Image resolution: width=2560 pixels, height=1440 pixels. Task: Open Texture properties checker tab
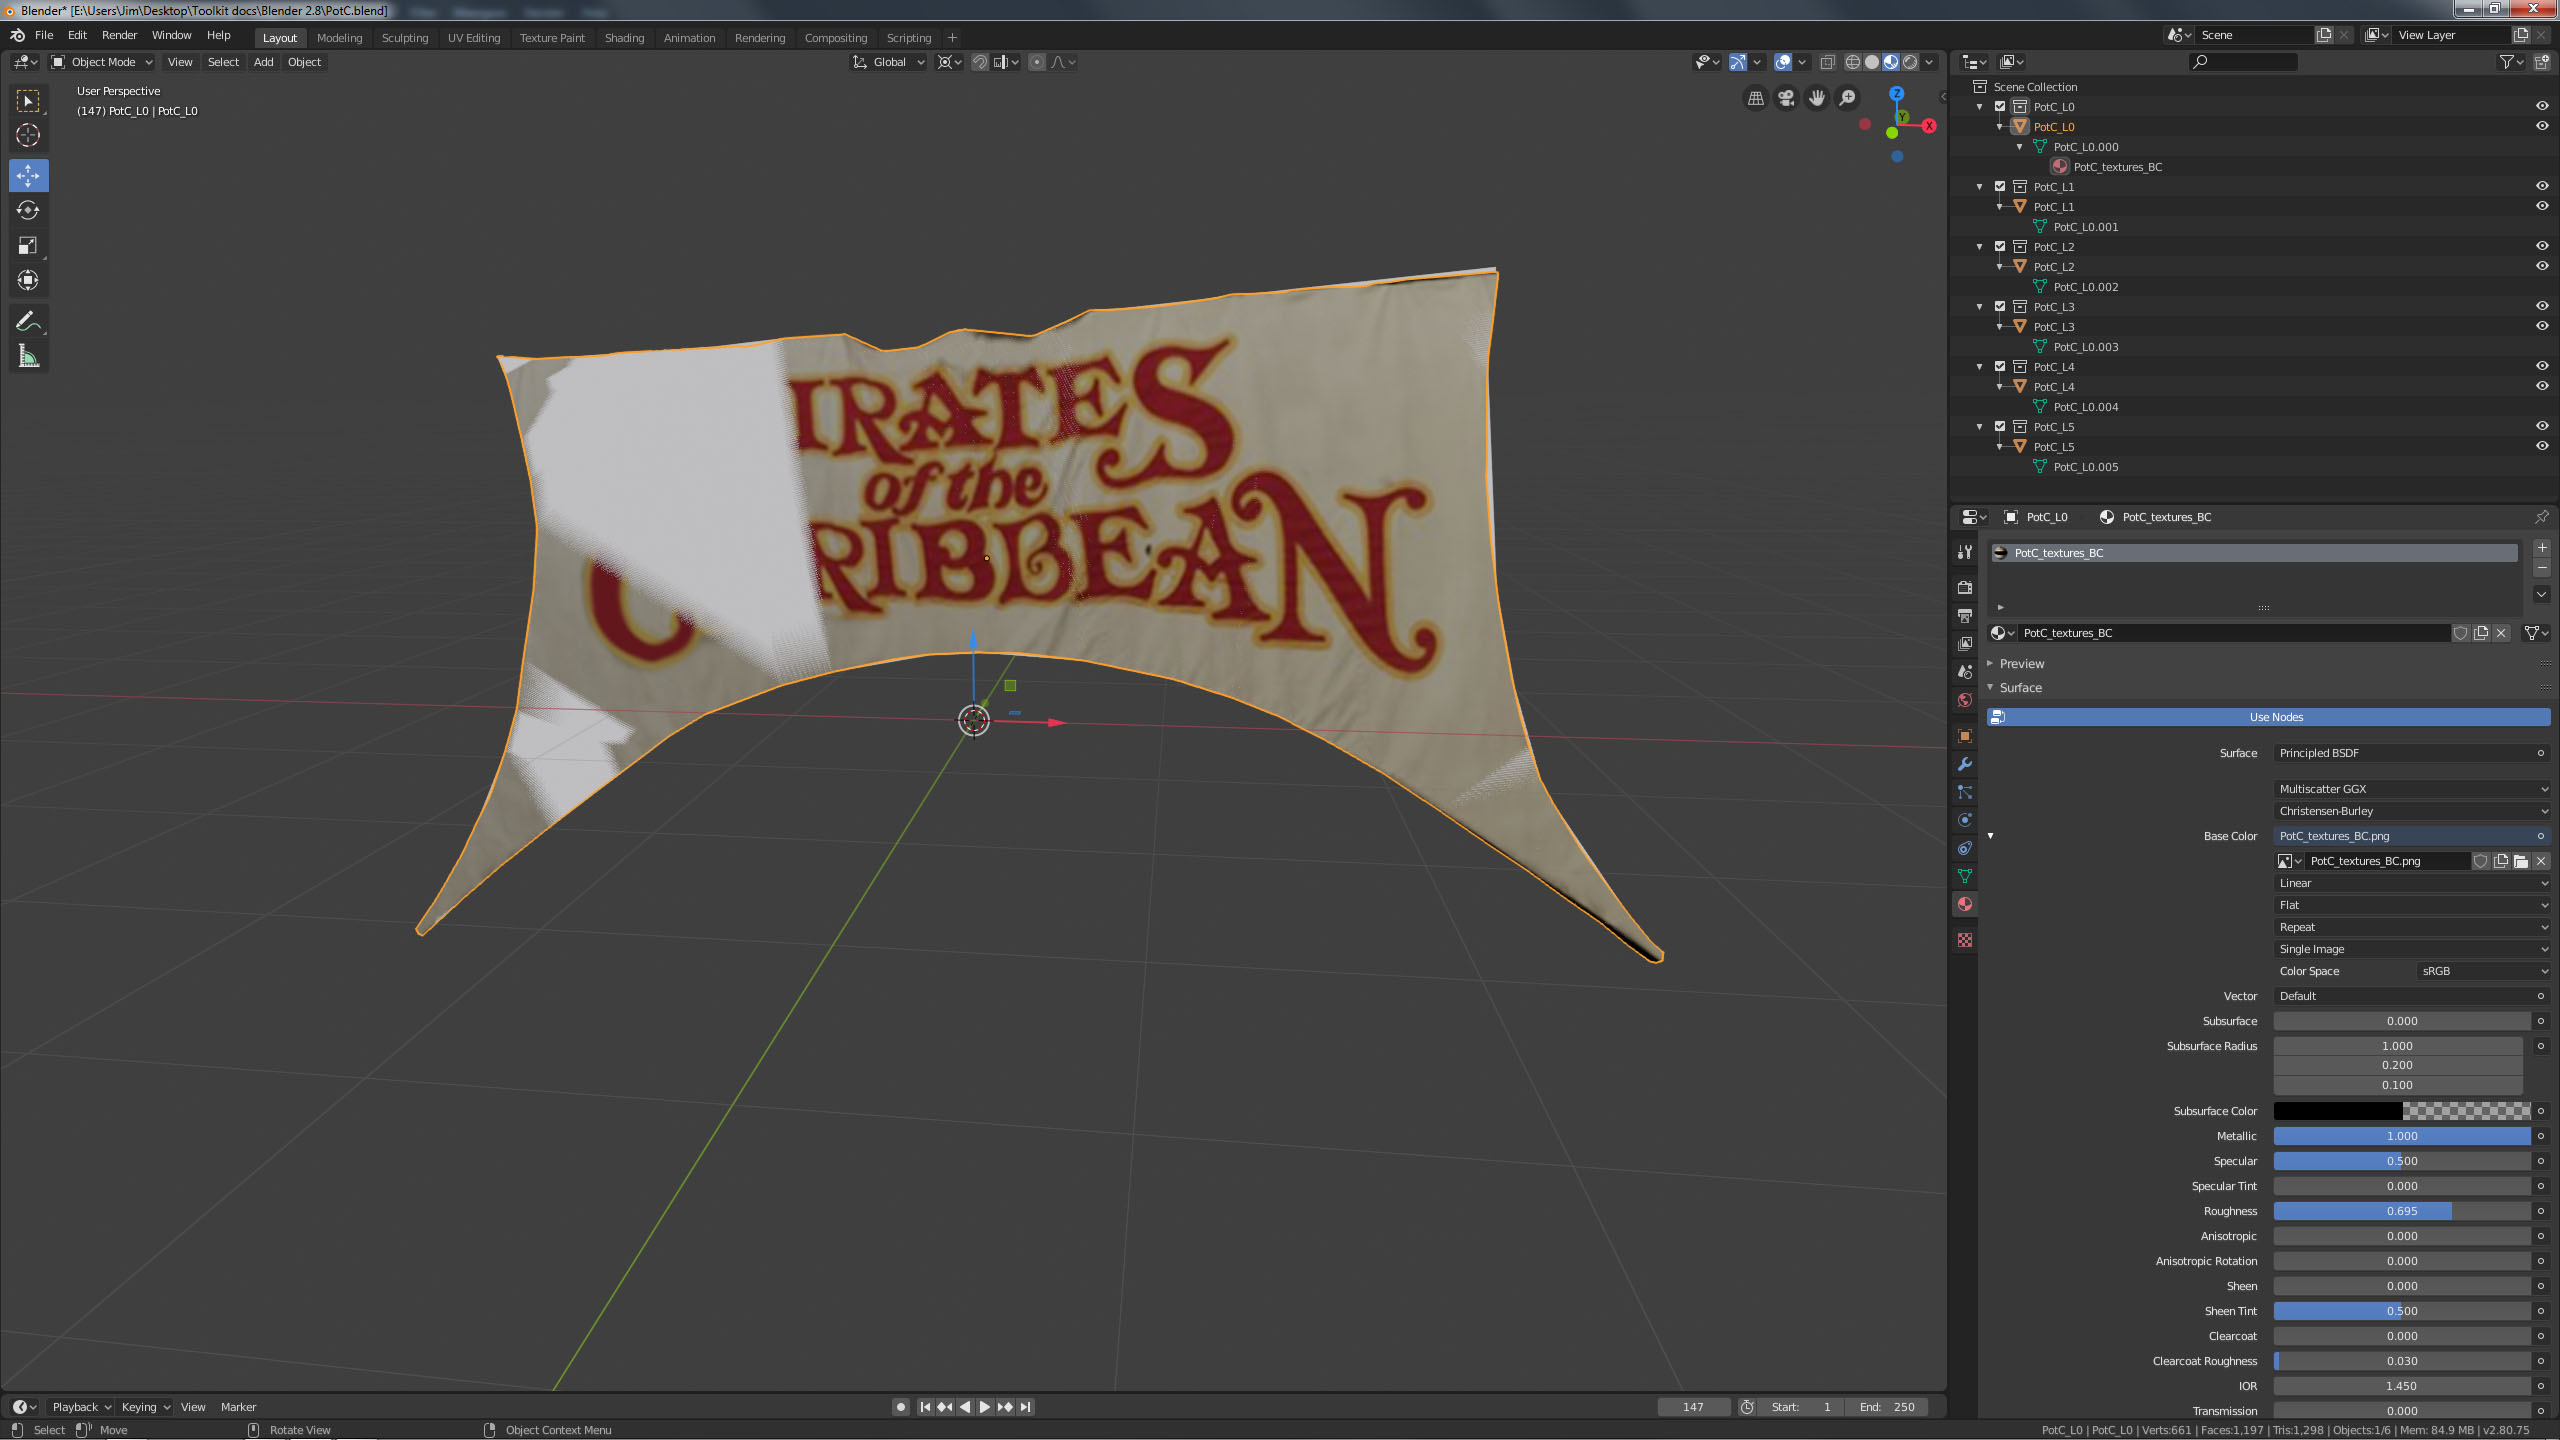click(1965, 940)
